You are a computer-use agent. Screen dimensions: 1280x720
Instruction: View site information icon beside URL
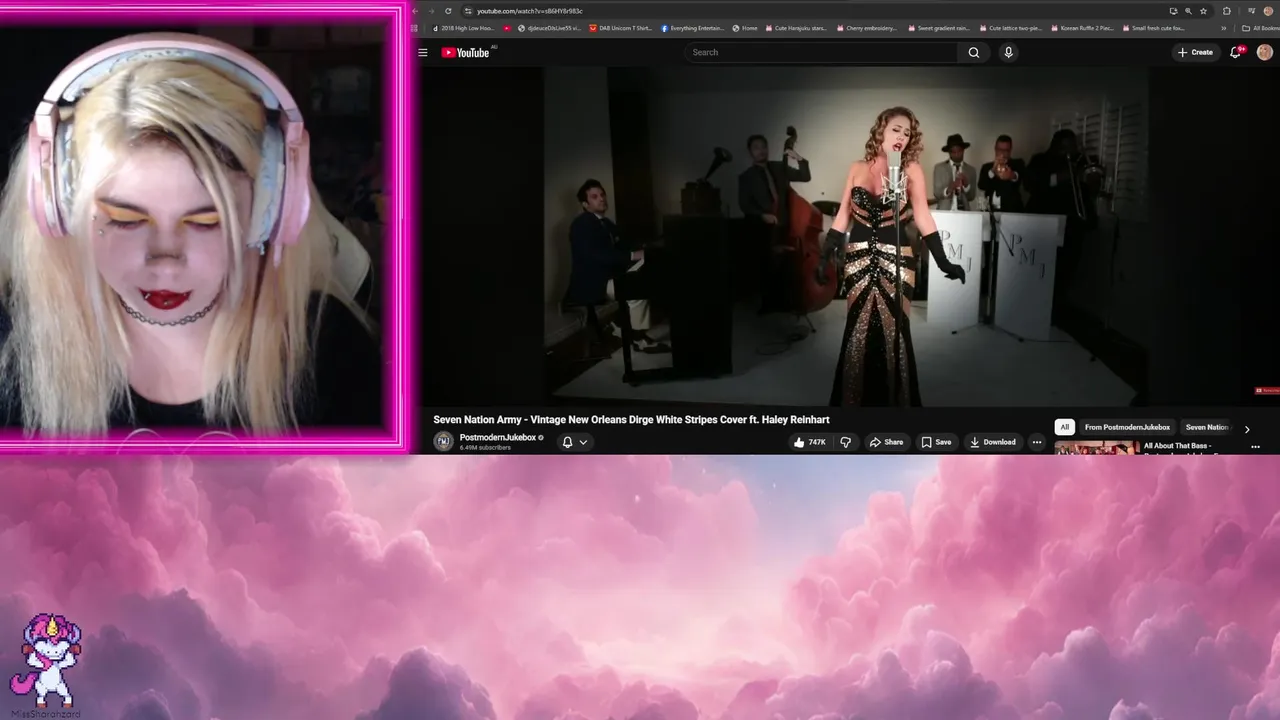pos(469,11)
